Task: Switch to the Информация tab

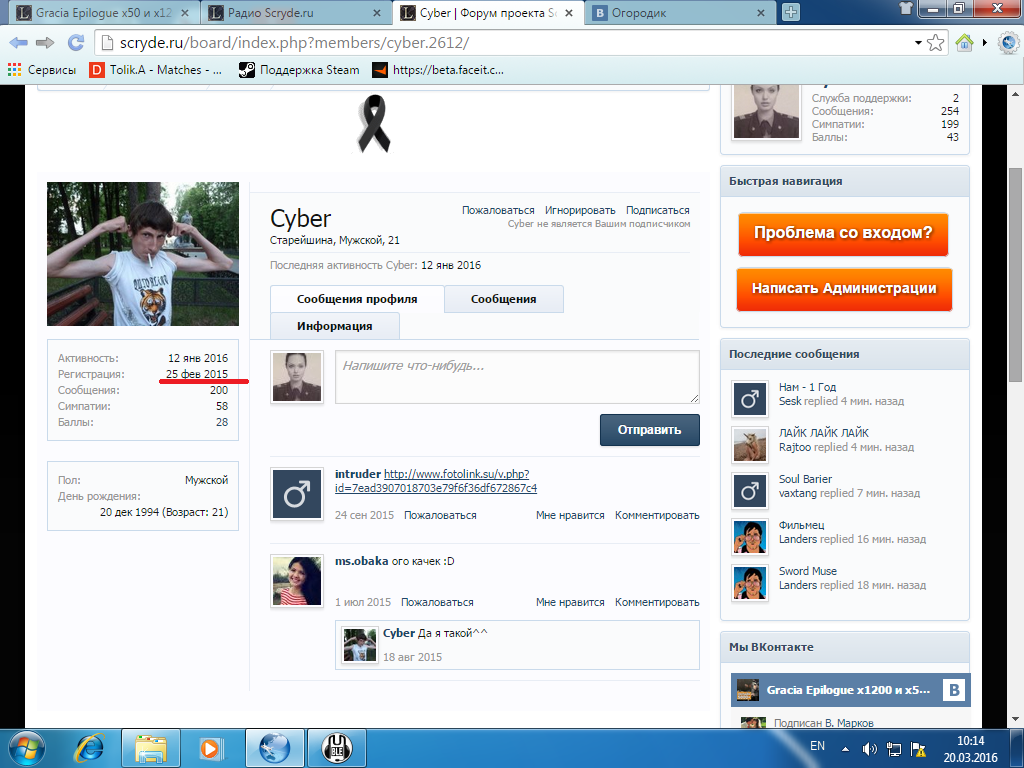Action: tap(334, 326)
